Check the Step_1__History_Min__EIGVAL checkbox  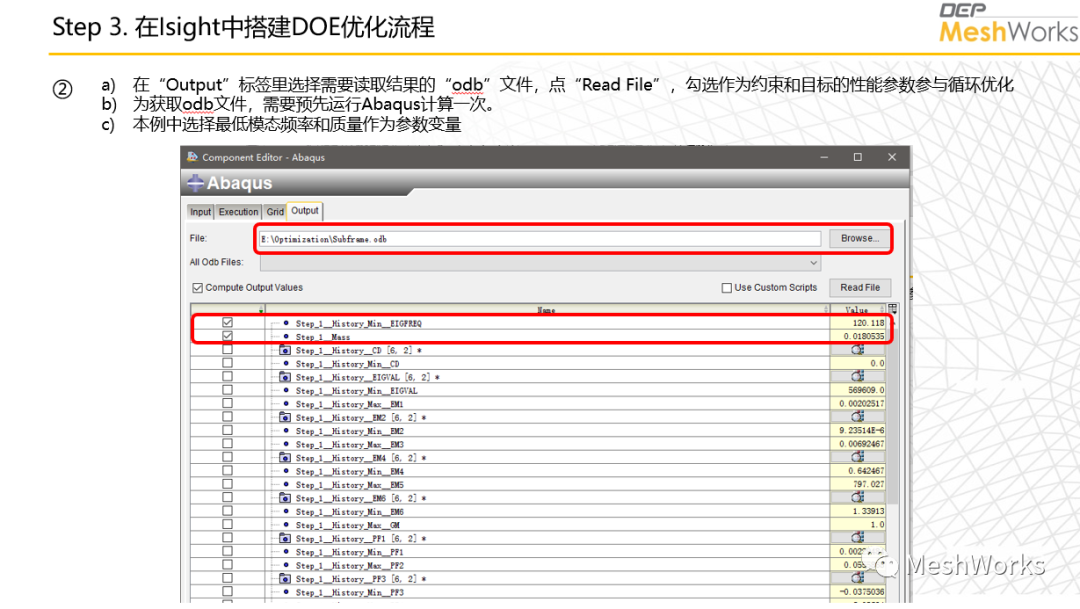click(227, 390)
